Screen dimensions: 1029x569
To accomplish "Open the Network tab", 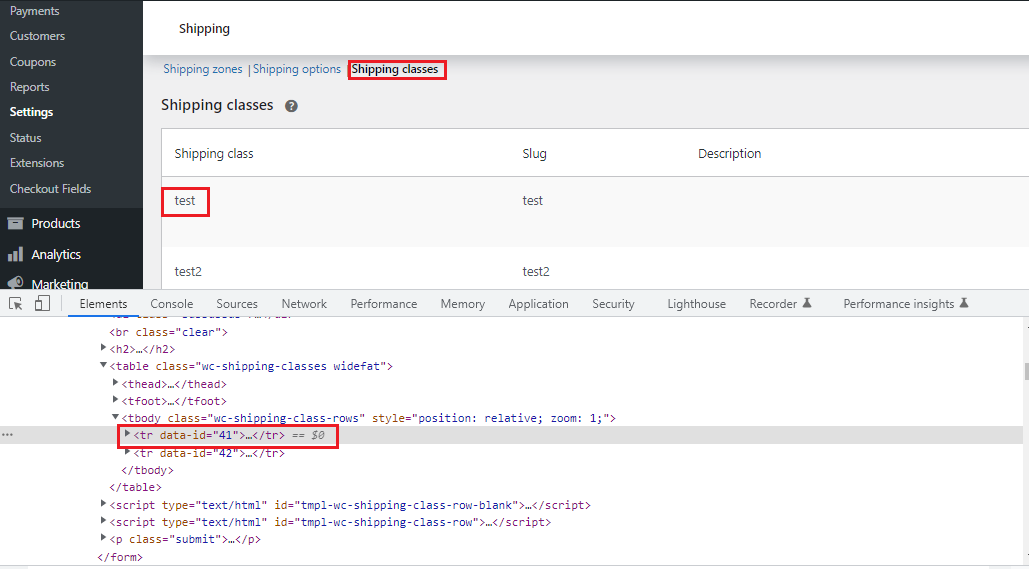I will 304,304.
